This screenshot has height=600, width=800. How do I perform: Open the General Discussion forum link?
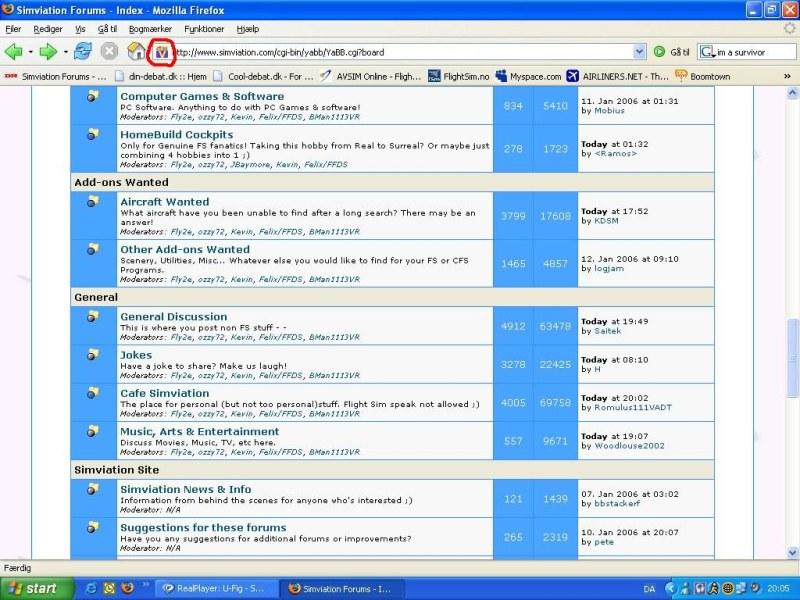coord(173,317)
